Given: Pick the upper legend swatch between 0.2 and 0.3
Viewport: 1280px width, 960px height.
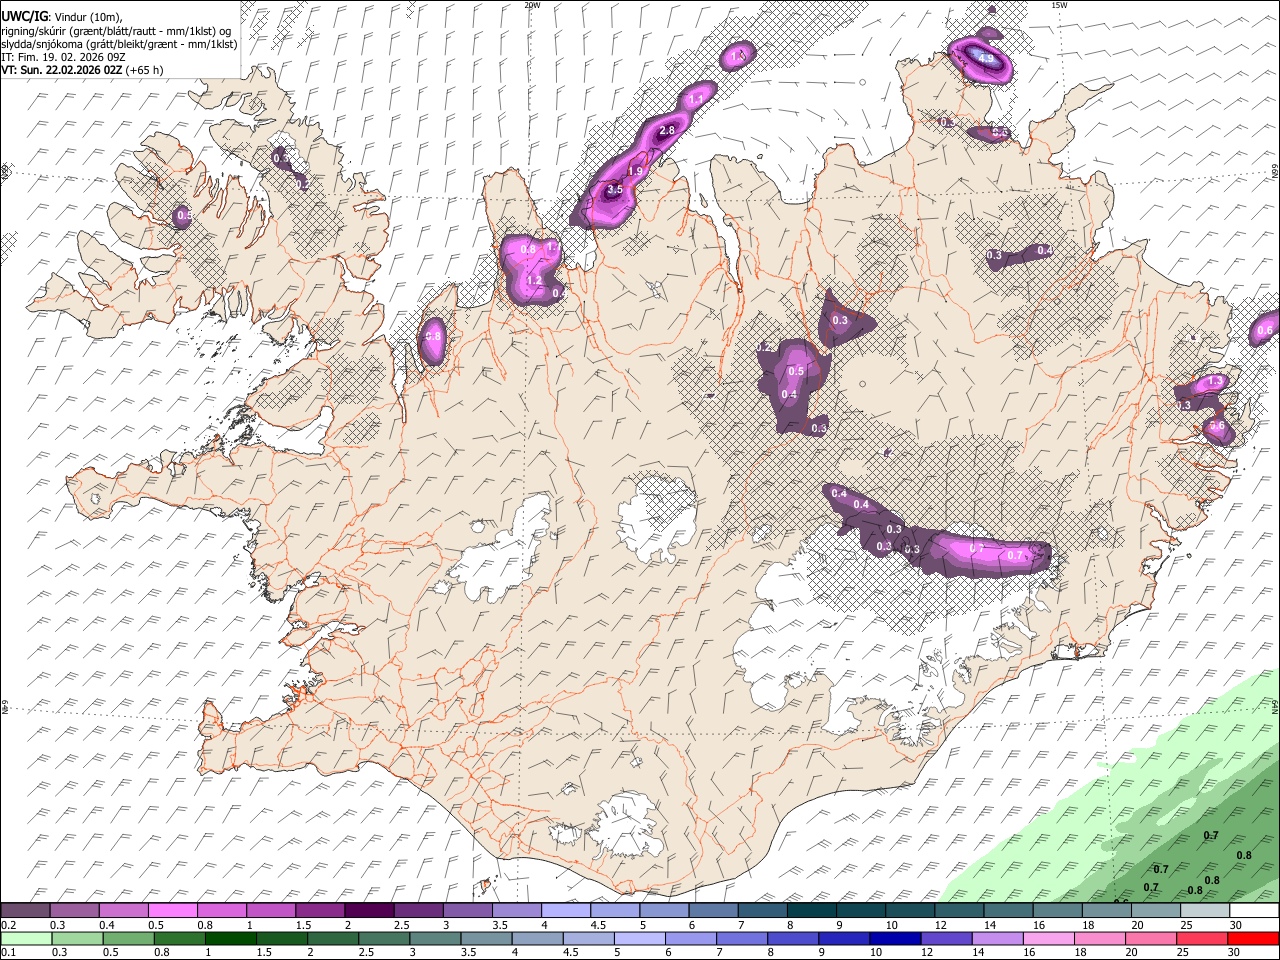Looking at the screenshot, I should [x=25, y=910].
